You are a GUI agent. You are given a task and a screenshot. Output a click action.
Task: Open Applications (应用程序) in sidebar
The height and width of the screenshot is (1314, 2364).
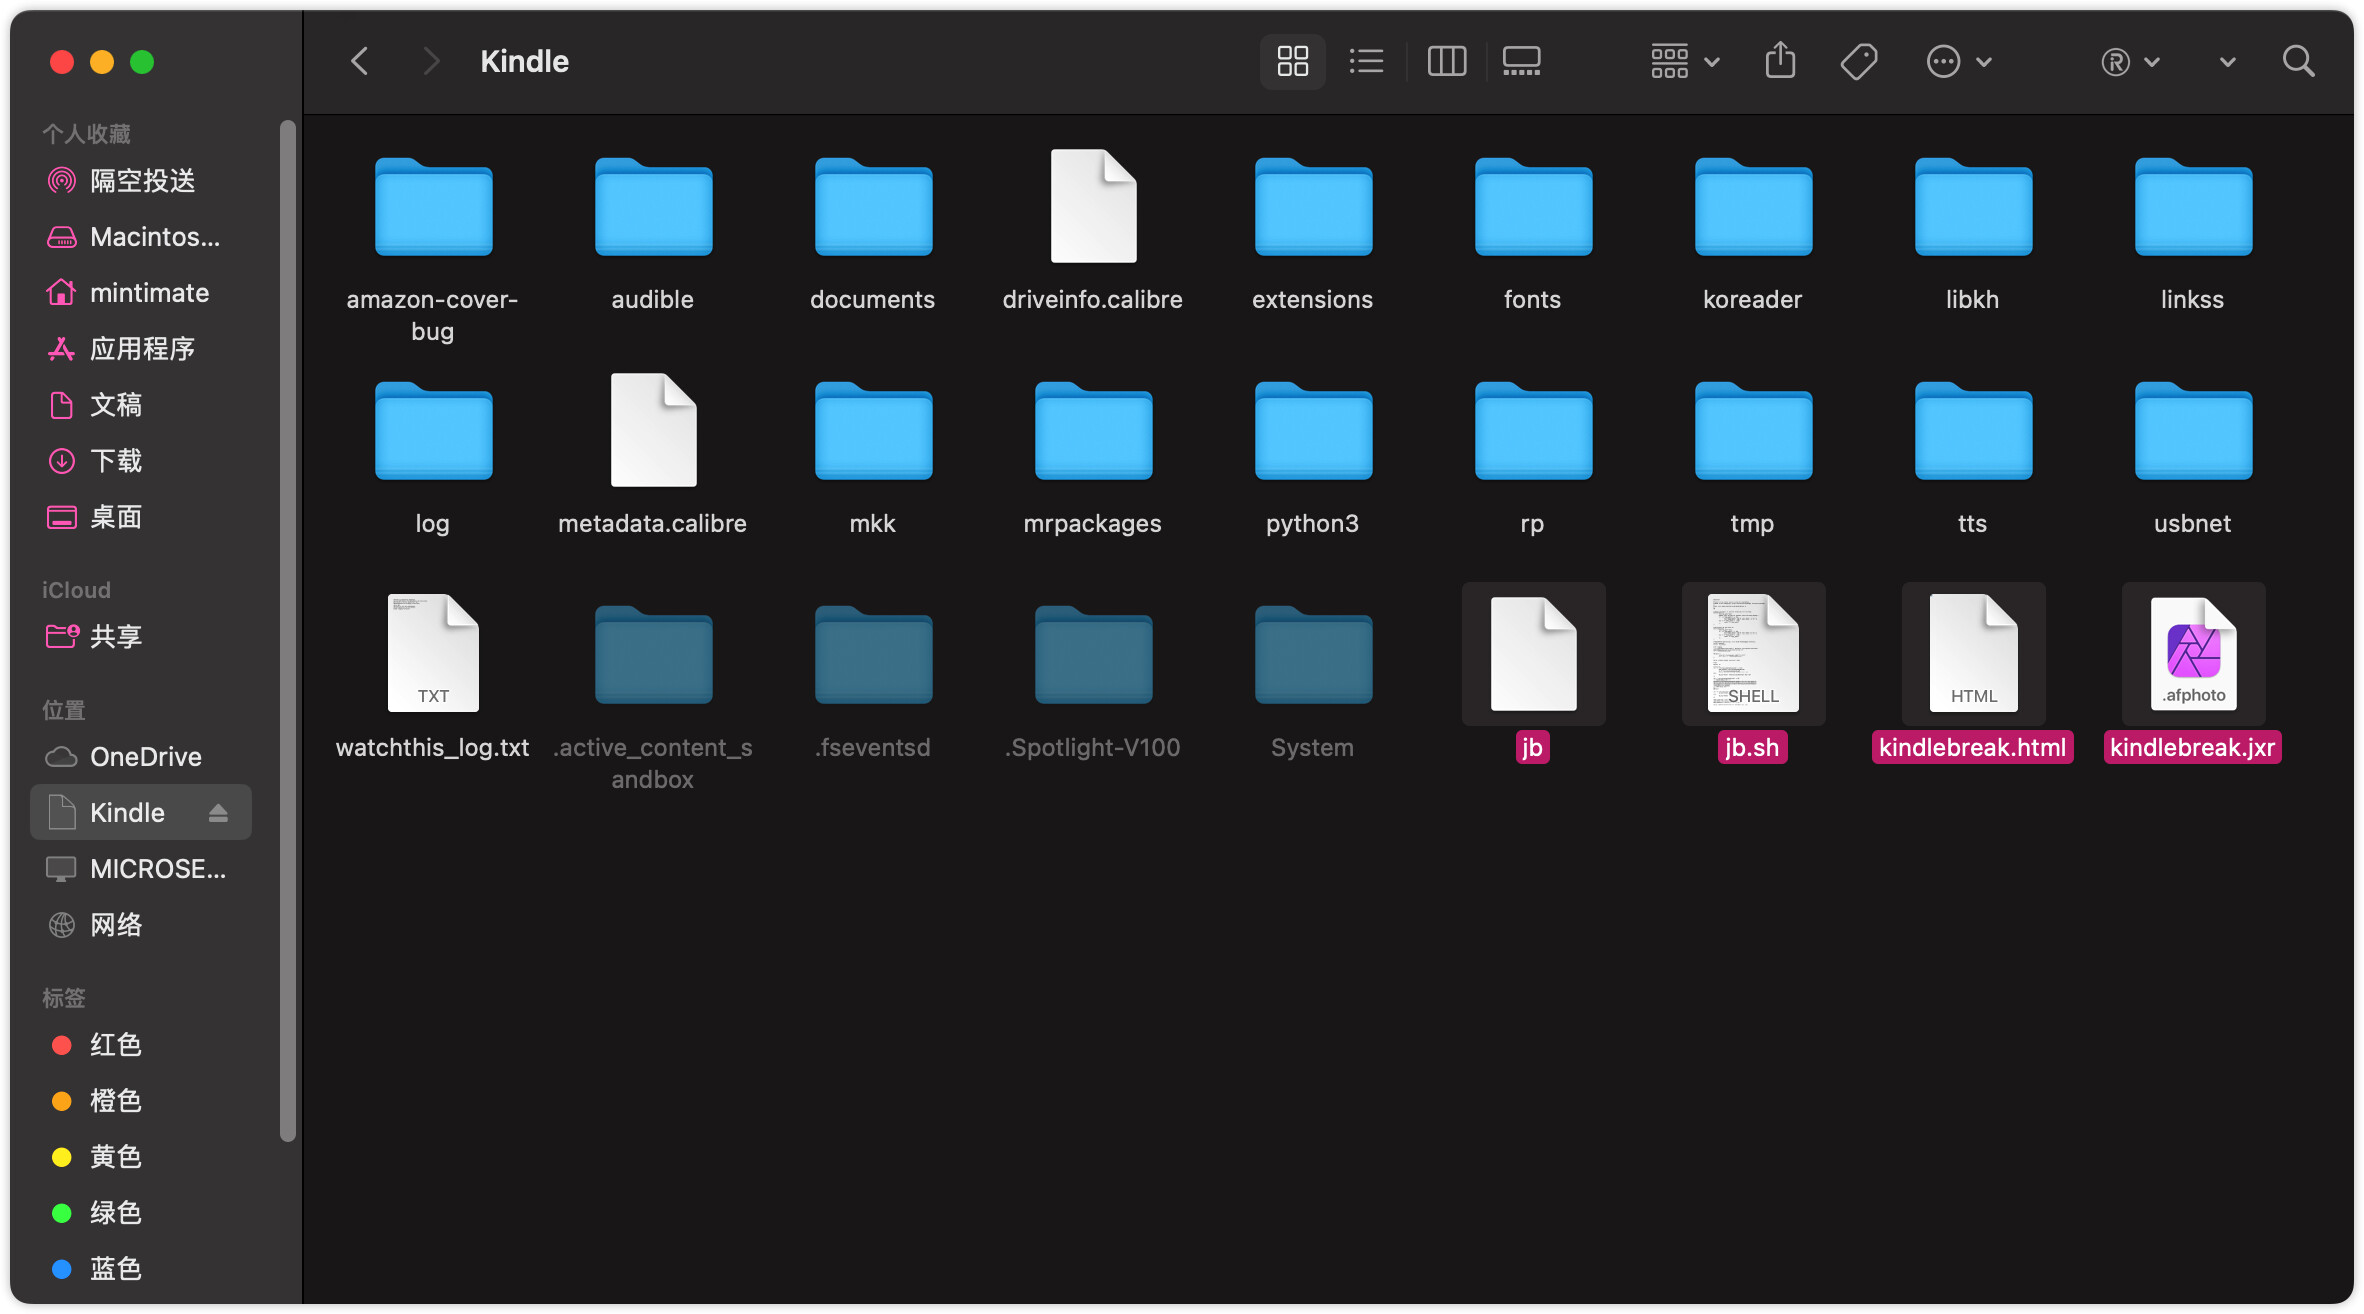click(x=142, y=349)
